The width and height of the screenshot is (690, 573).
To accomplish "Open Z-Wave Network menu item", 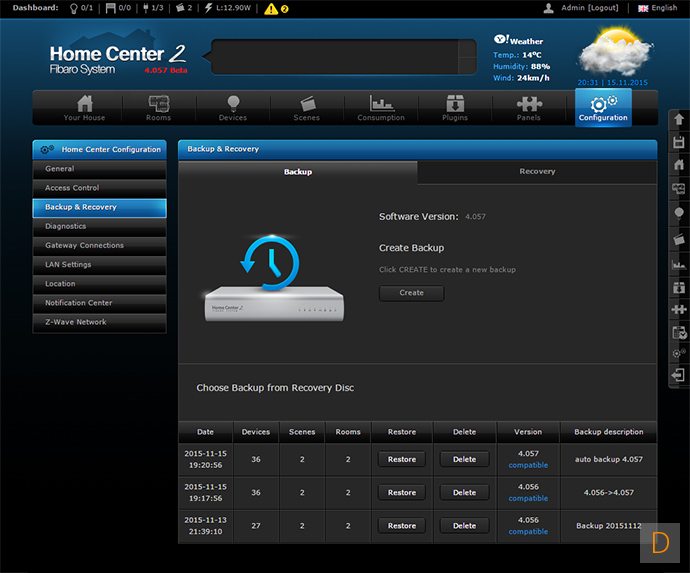I will click(x=99, y=322).
